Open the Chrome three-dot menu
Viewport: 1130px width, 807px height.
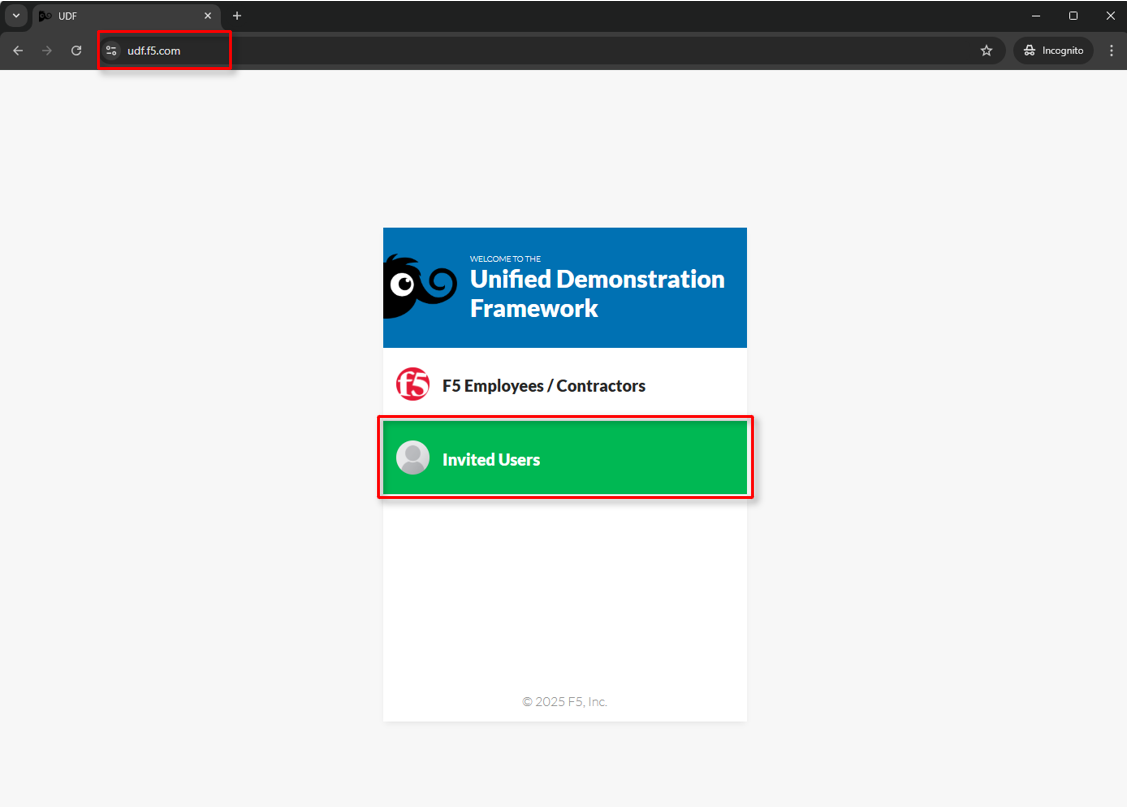(1111, 50)
